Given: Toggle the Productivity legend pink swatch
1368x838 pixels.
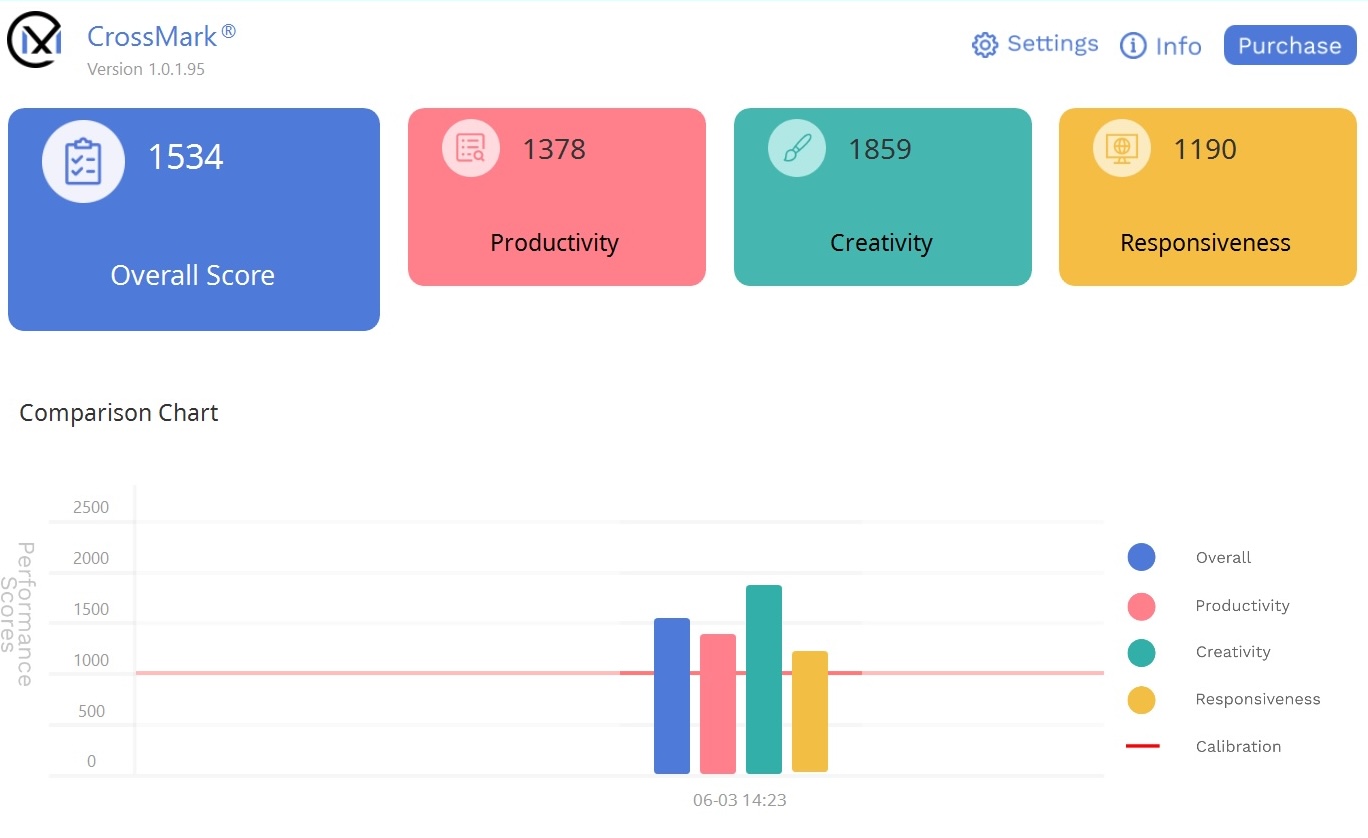Looking at the screenshot, I should coord(1141,606).
